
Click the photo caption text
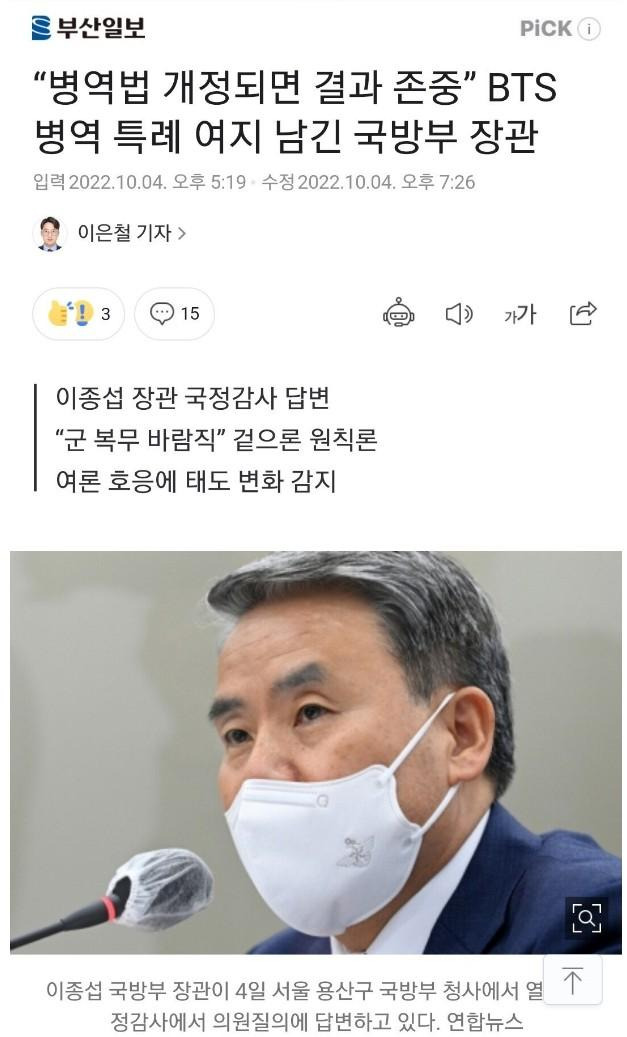(294, 1005)
